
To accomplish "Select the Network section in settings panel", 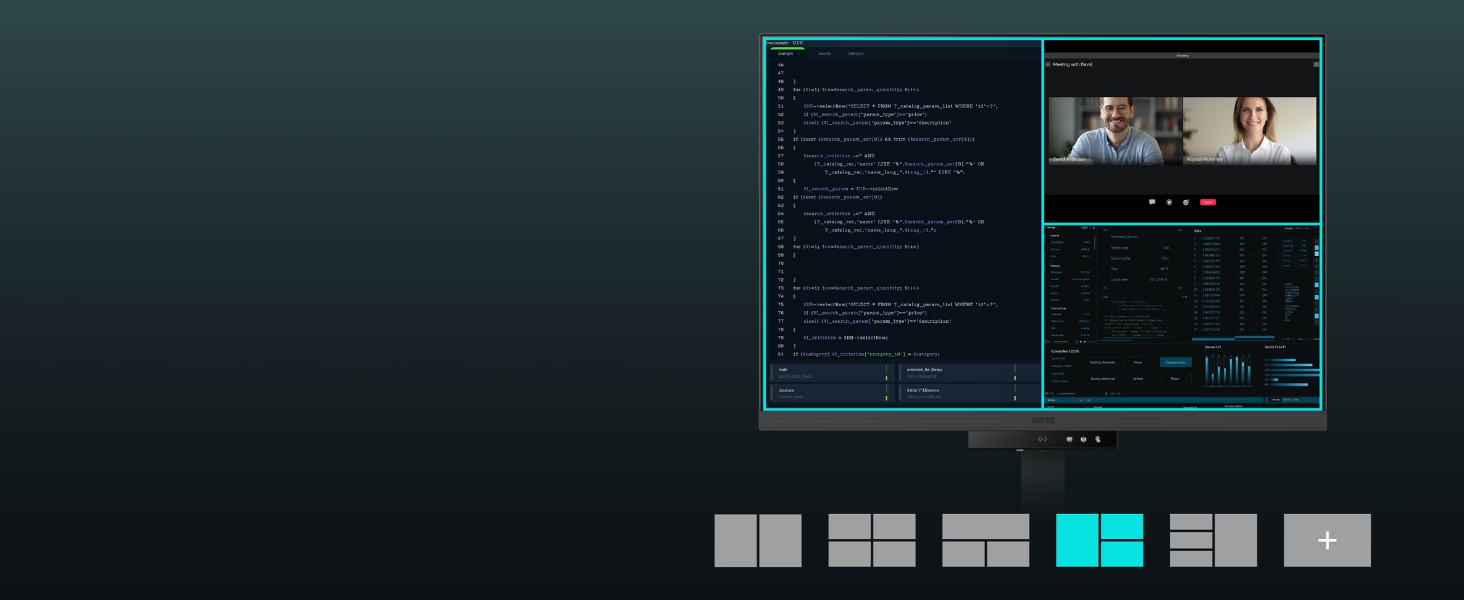I will pos(1056,266).
